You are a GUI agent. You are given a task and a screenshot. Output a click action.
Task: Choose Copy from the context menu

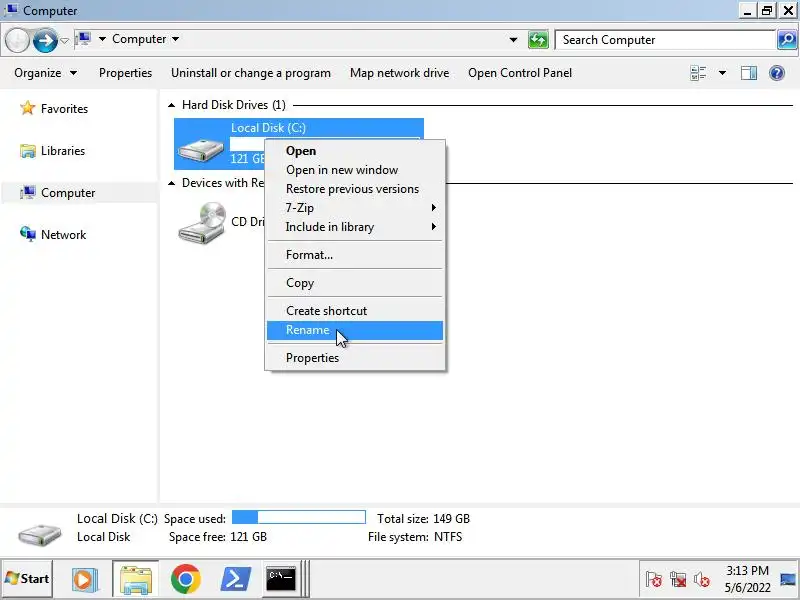pos(355,283)
